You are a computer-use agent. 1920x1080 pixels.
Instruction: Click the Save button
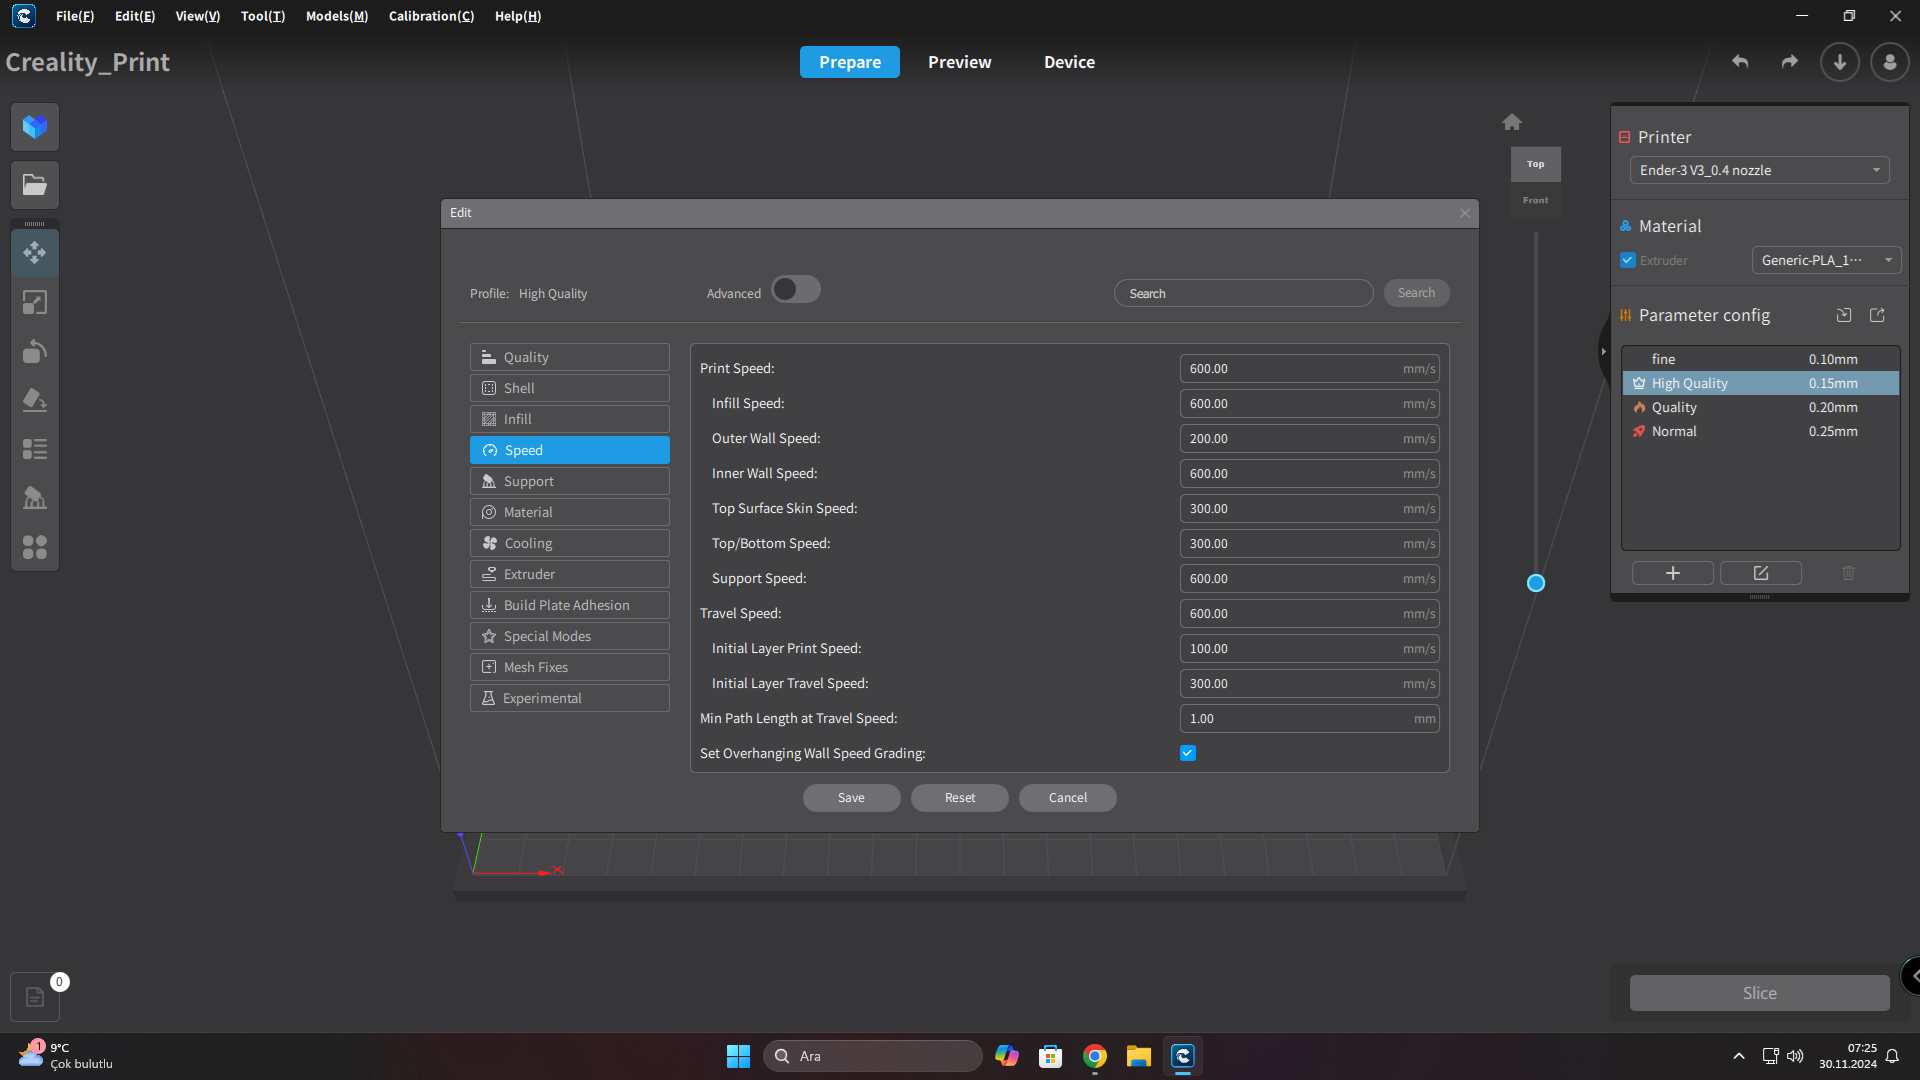point(851,797)
